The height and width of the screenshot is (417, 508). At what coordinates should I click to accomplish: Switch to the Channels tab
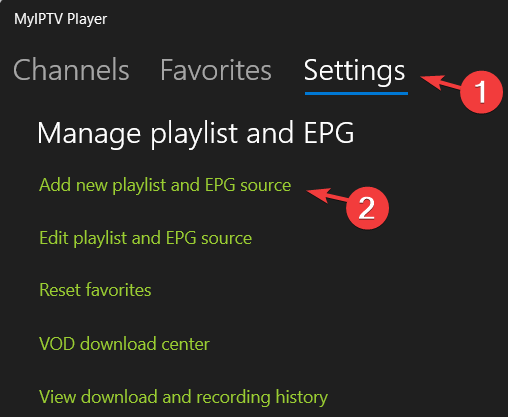pyautogui.click(x=71, y=70)
